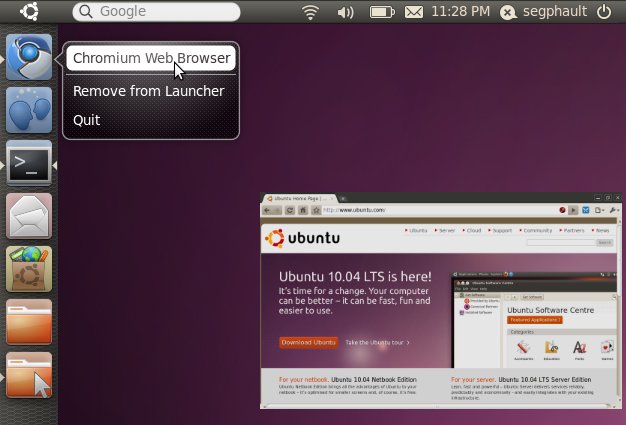This screenshot has height=425, width=626.
Task: Launch Chromium from the launcher icon
Action: [29, 57]
